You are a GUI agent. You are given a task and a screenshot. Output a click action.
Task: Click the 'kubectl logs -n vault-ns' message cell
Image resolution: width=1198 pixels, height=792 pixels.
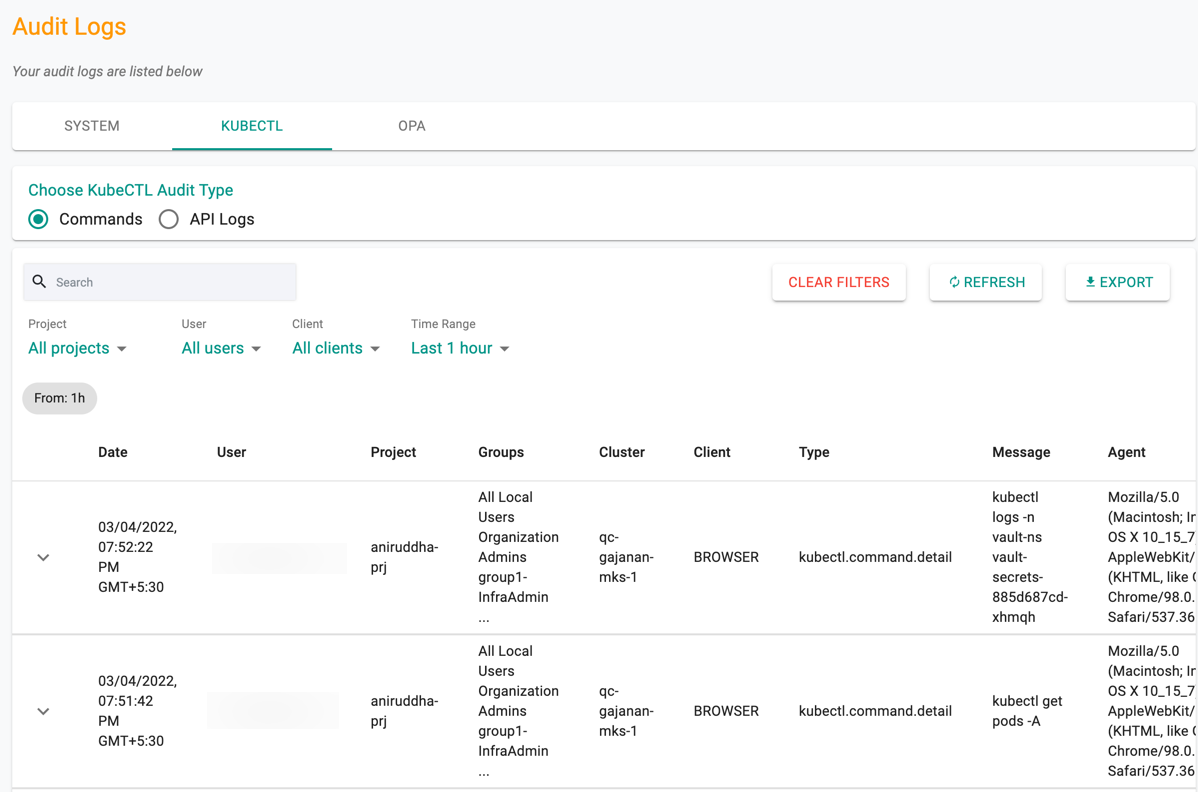[1030, 557]
